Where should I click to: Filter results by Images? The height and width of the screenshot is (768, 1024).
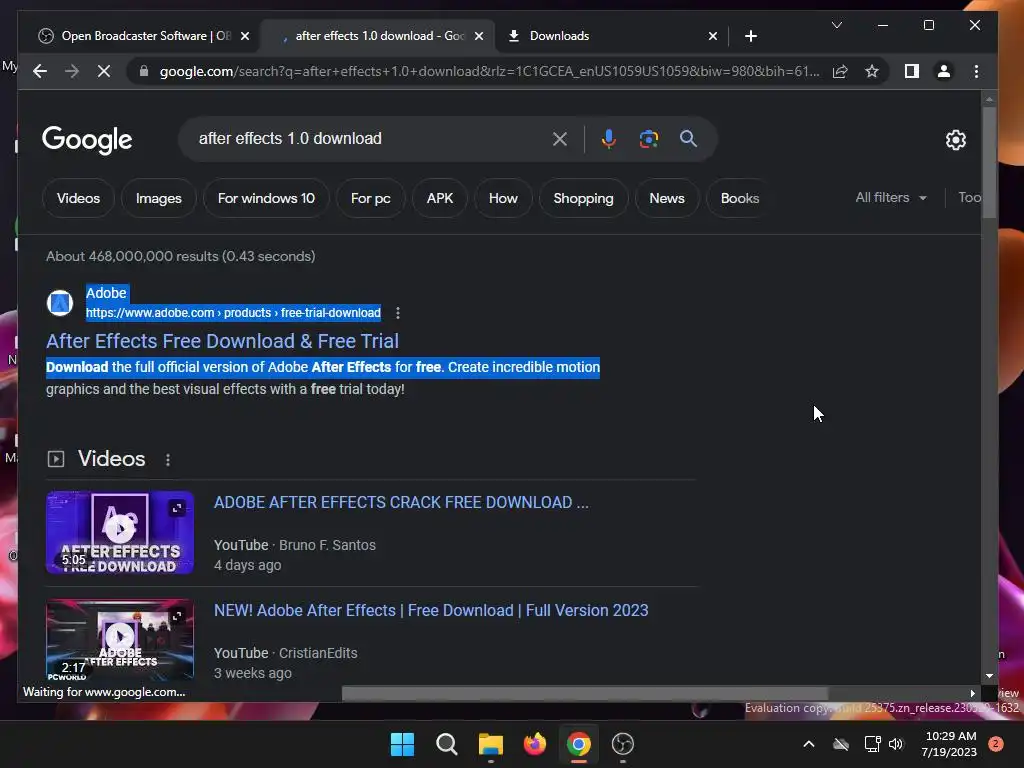[x=159, y=198]
